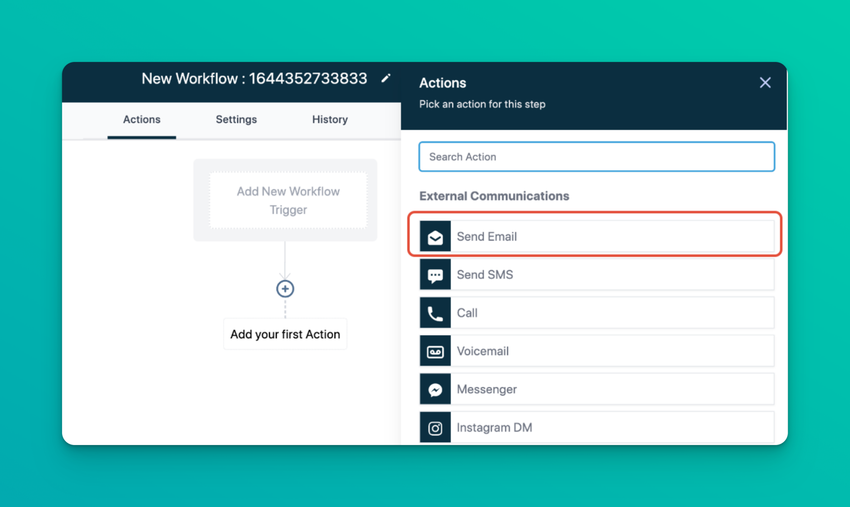Open the History tab
Screen dimensions: 850x507
coord(330,119)
